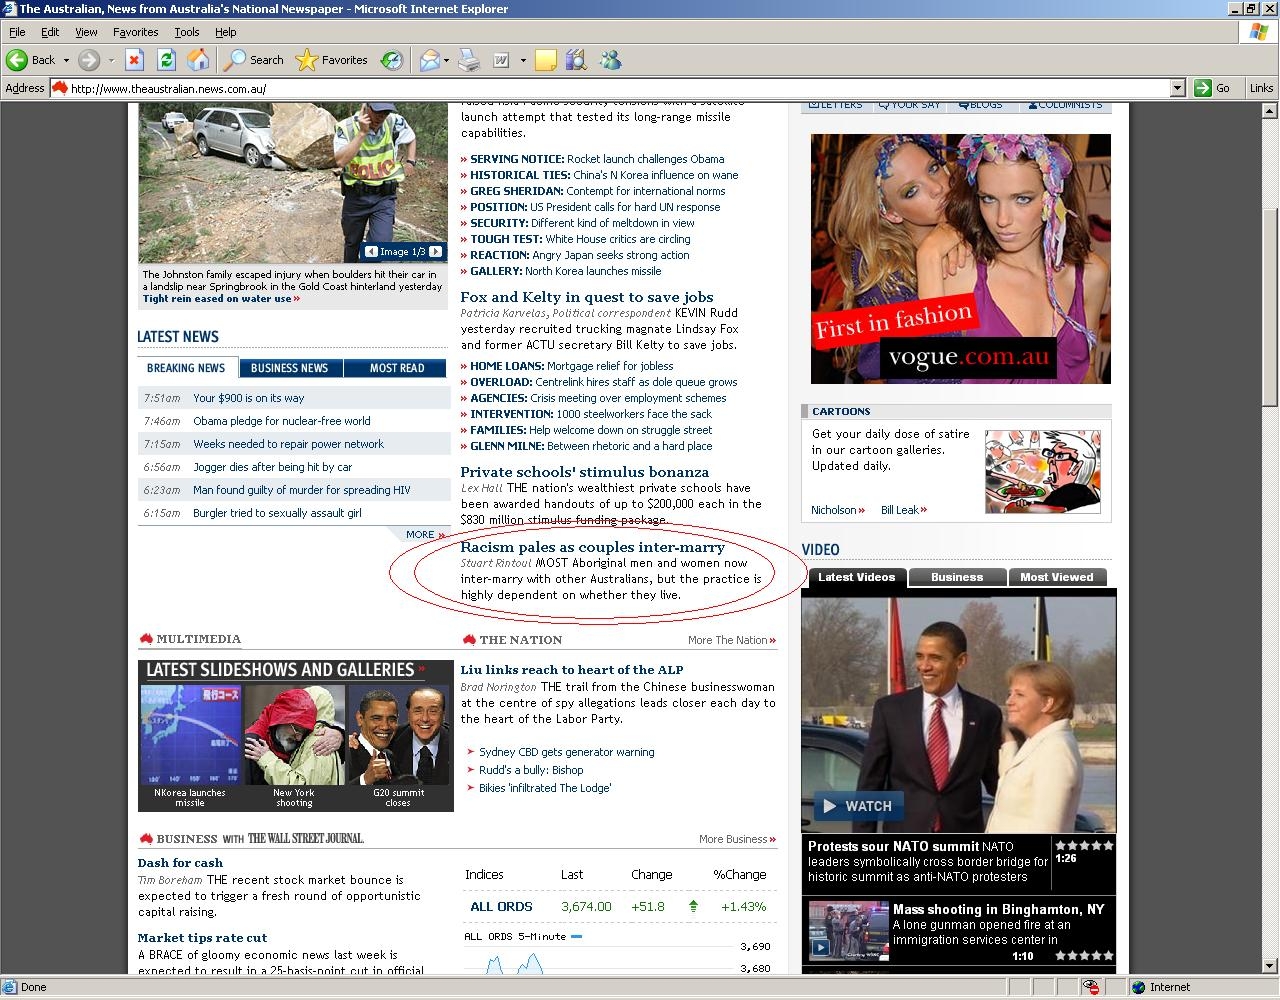Screen dimensions: 1280x1000
Task: Switch to the Business News tab
Action: [289, 368]
